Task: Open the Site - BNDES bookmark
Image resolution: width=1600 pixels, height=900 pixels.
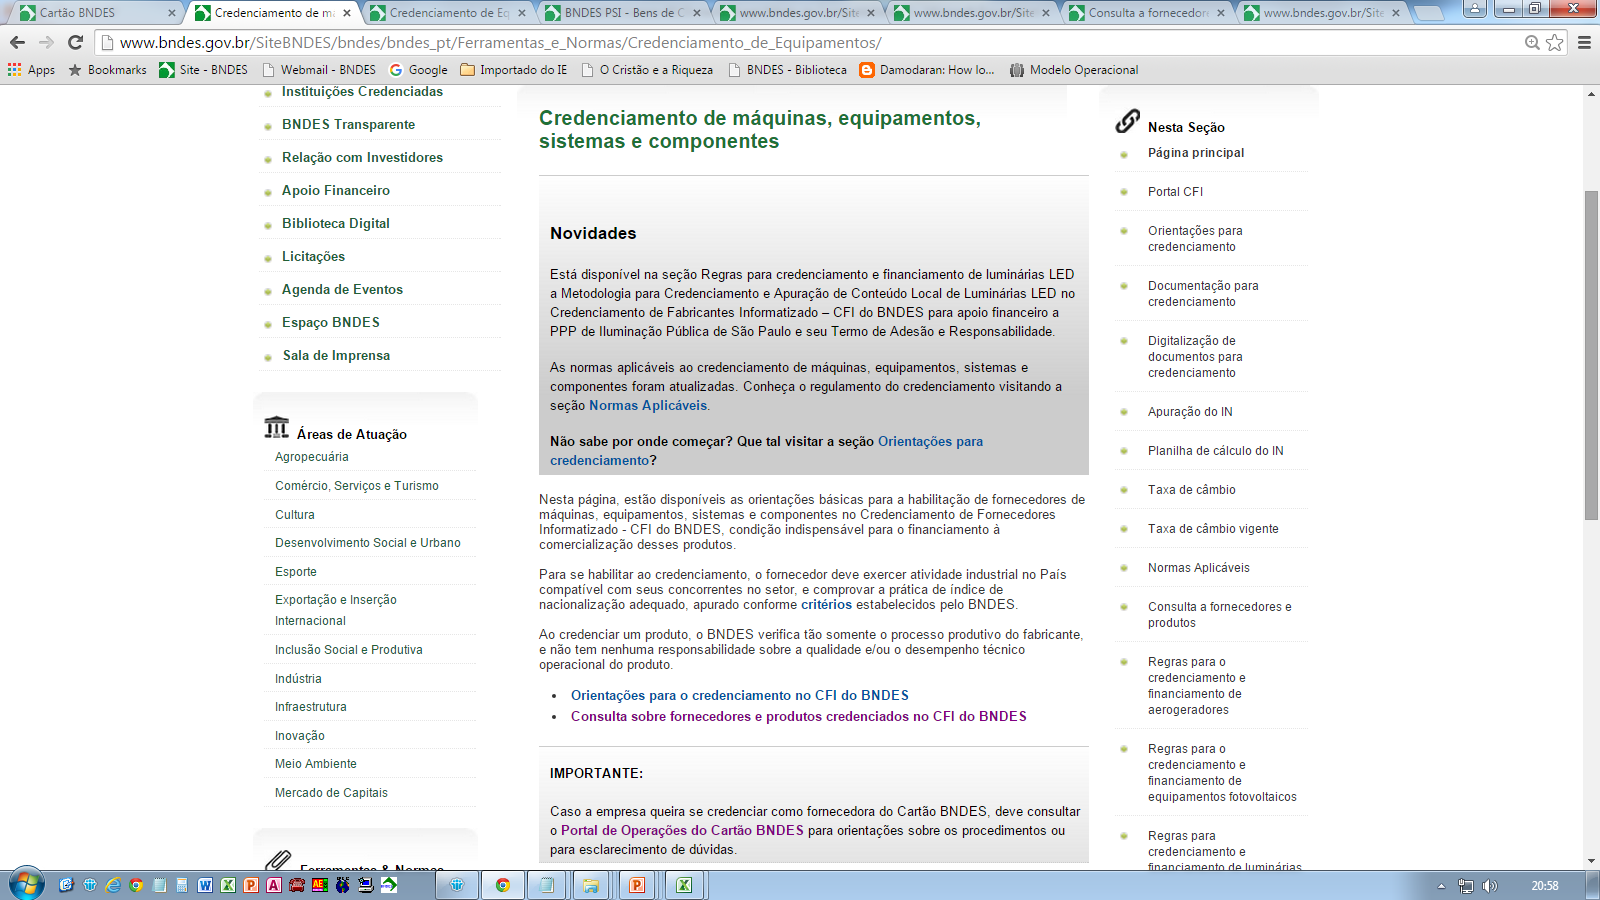Action: tap(204, 70)
